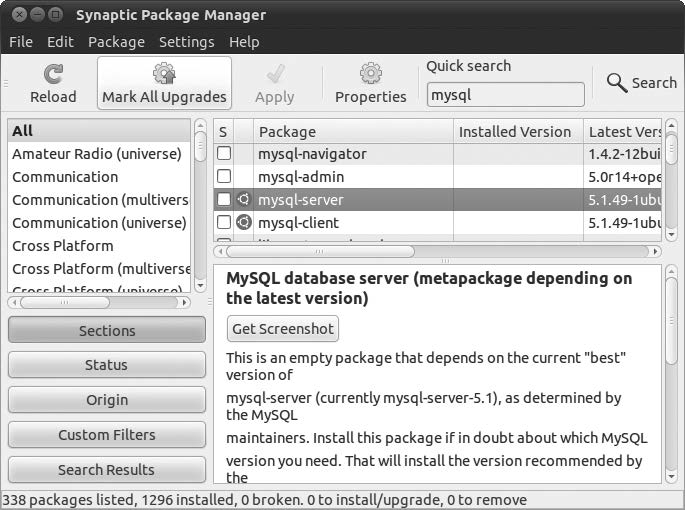Click the Search Results button
This screenshot has height=510, width=685.
(x=107, y=470)
